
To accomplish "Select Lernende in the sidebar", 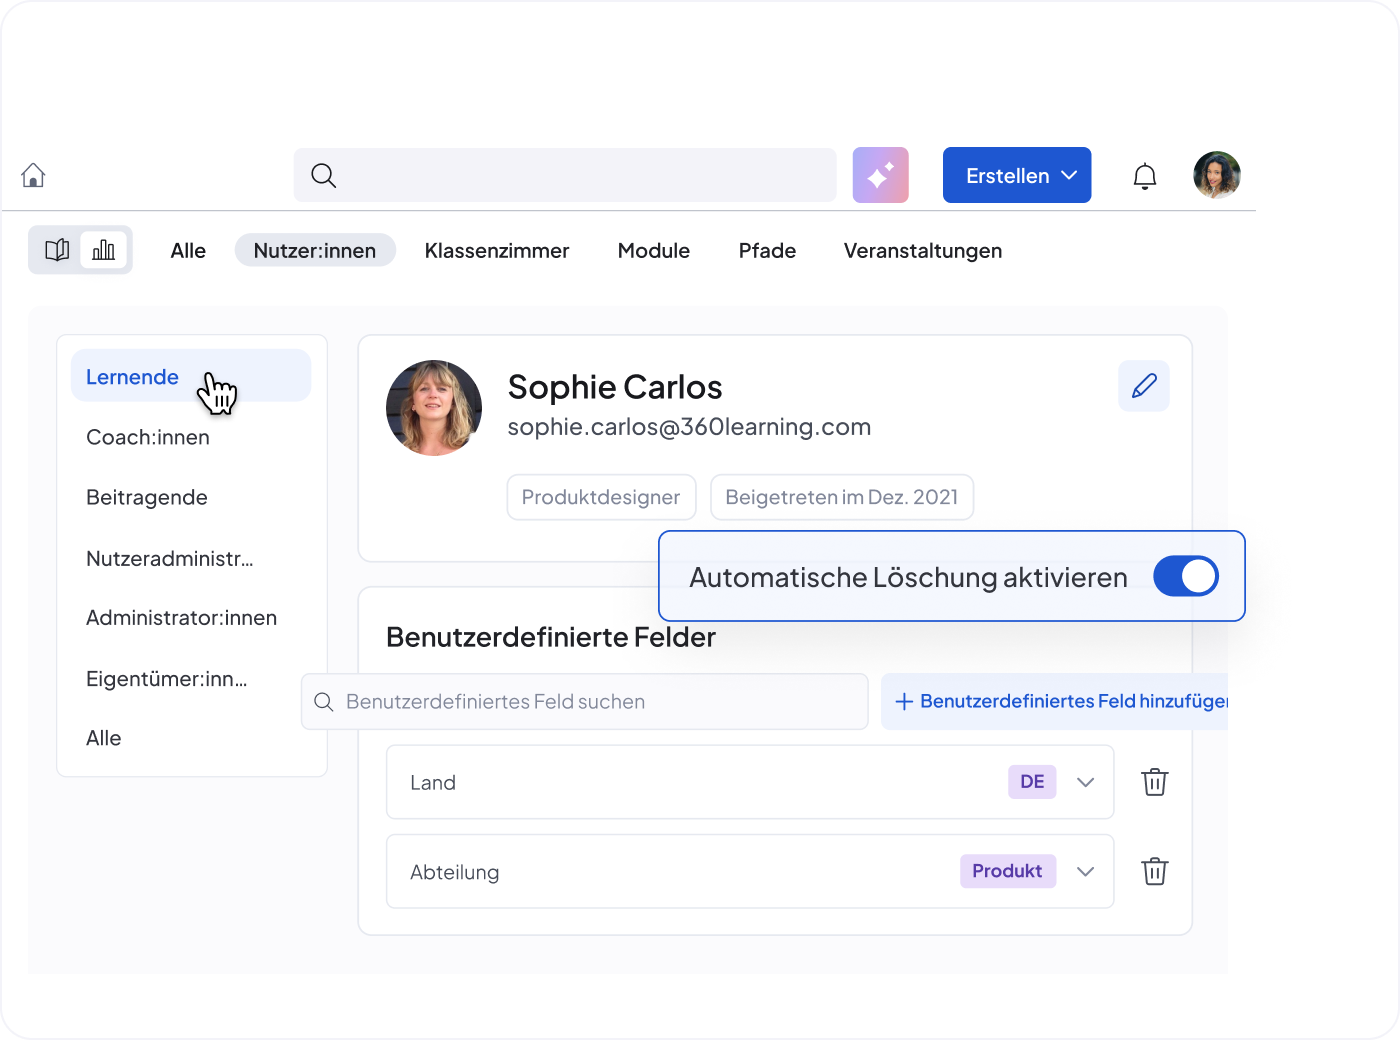I will [191, 376].
